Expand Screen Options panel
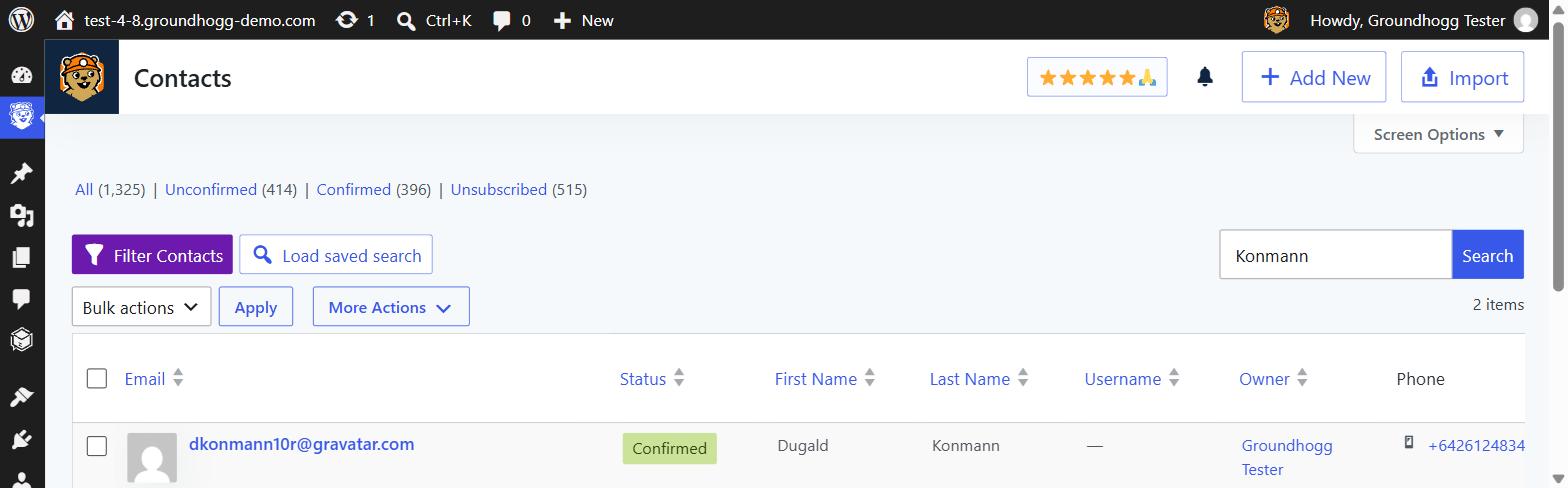Image resolution: width=1568 pixels, height=488 pixels. (1438, 134)
